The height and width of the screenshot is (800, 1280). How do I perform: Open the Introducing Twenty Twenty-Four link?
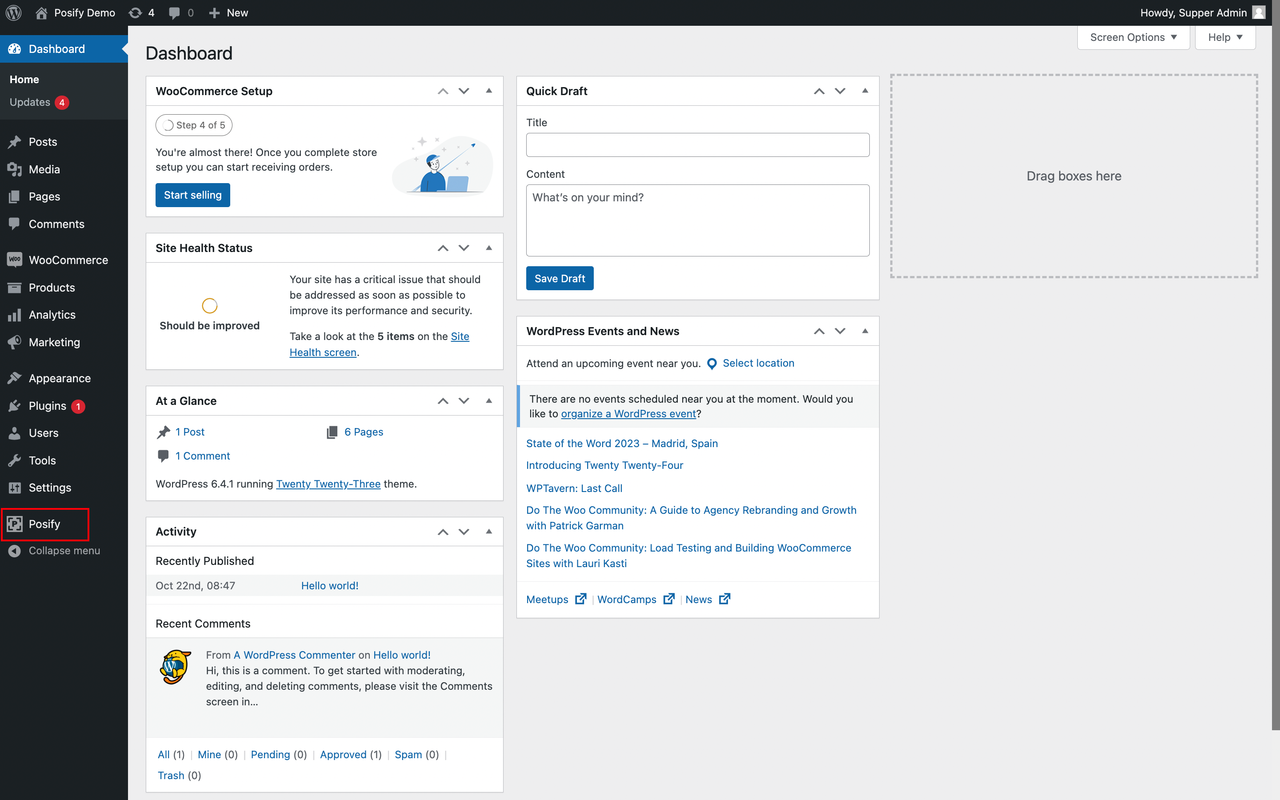coord(605,466)
